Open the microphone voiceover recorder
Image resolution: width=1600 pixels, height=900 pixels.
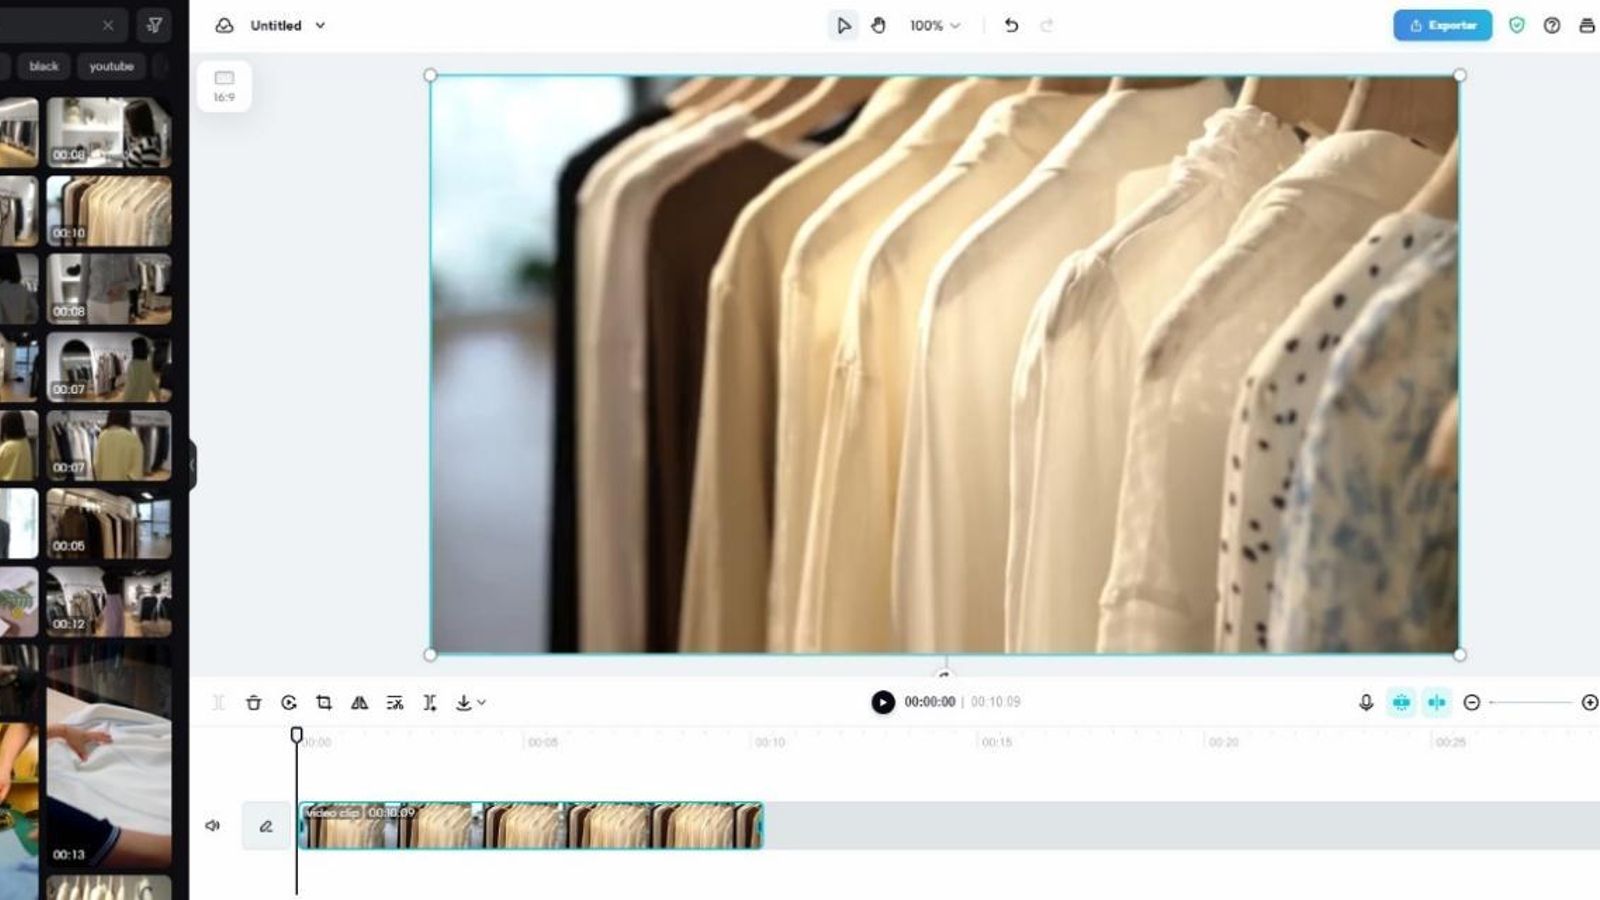coord(1366,703)
